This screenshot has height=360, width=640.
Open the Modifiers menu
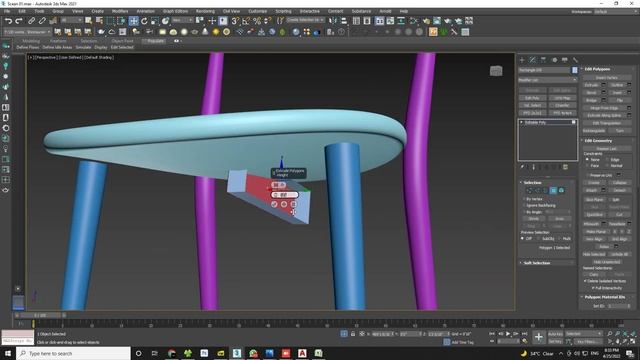coord(120,11)
